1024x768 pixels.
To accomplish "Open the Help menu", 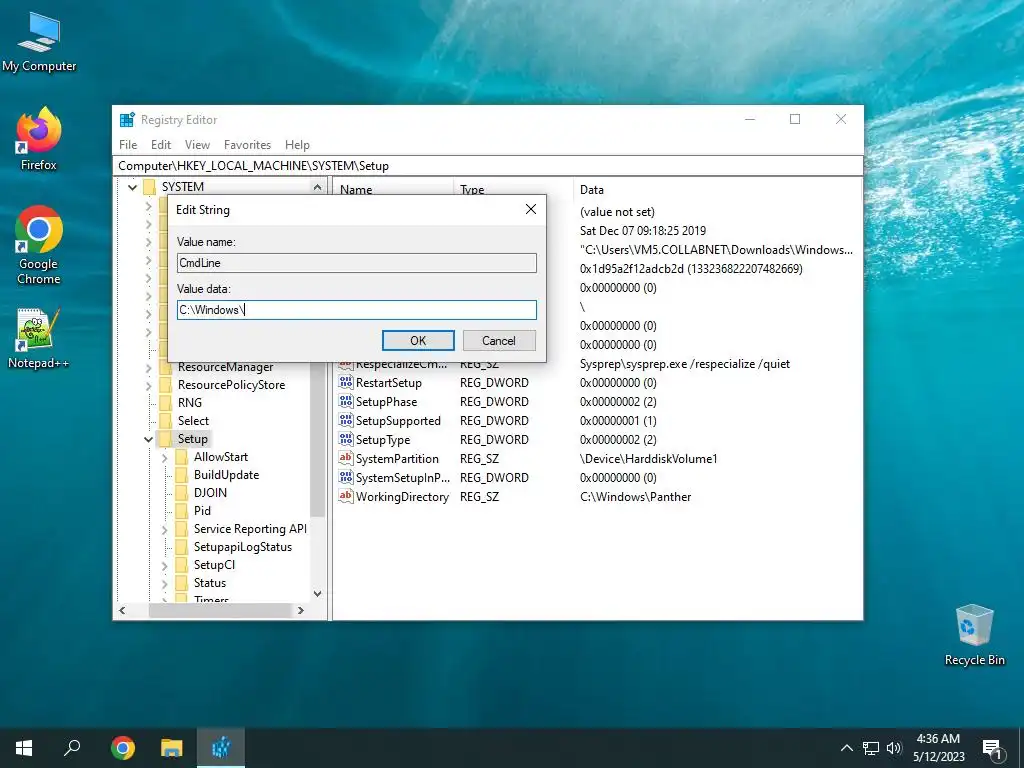I will [x=297, y=145].
